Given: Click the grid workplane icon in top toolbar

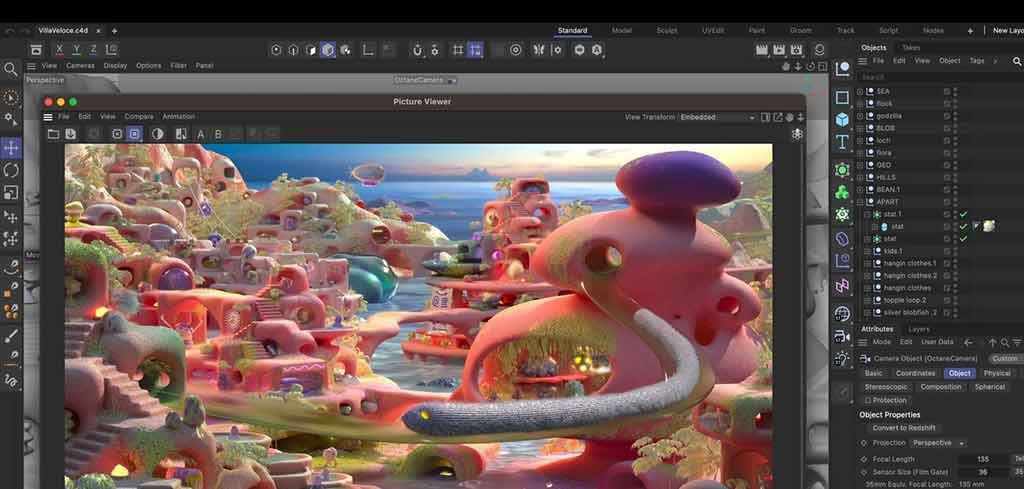Looking at the screenshot, I should point(458,50).
